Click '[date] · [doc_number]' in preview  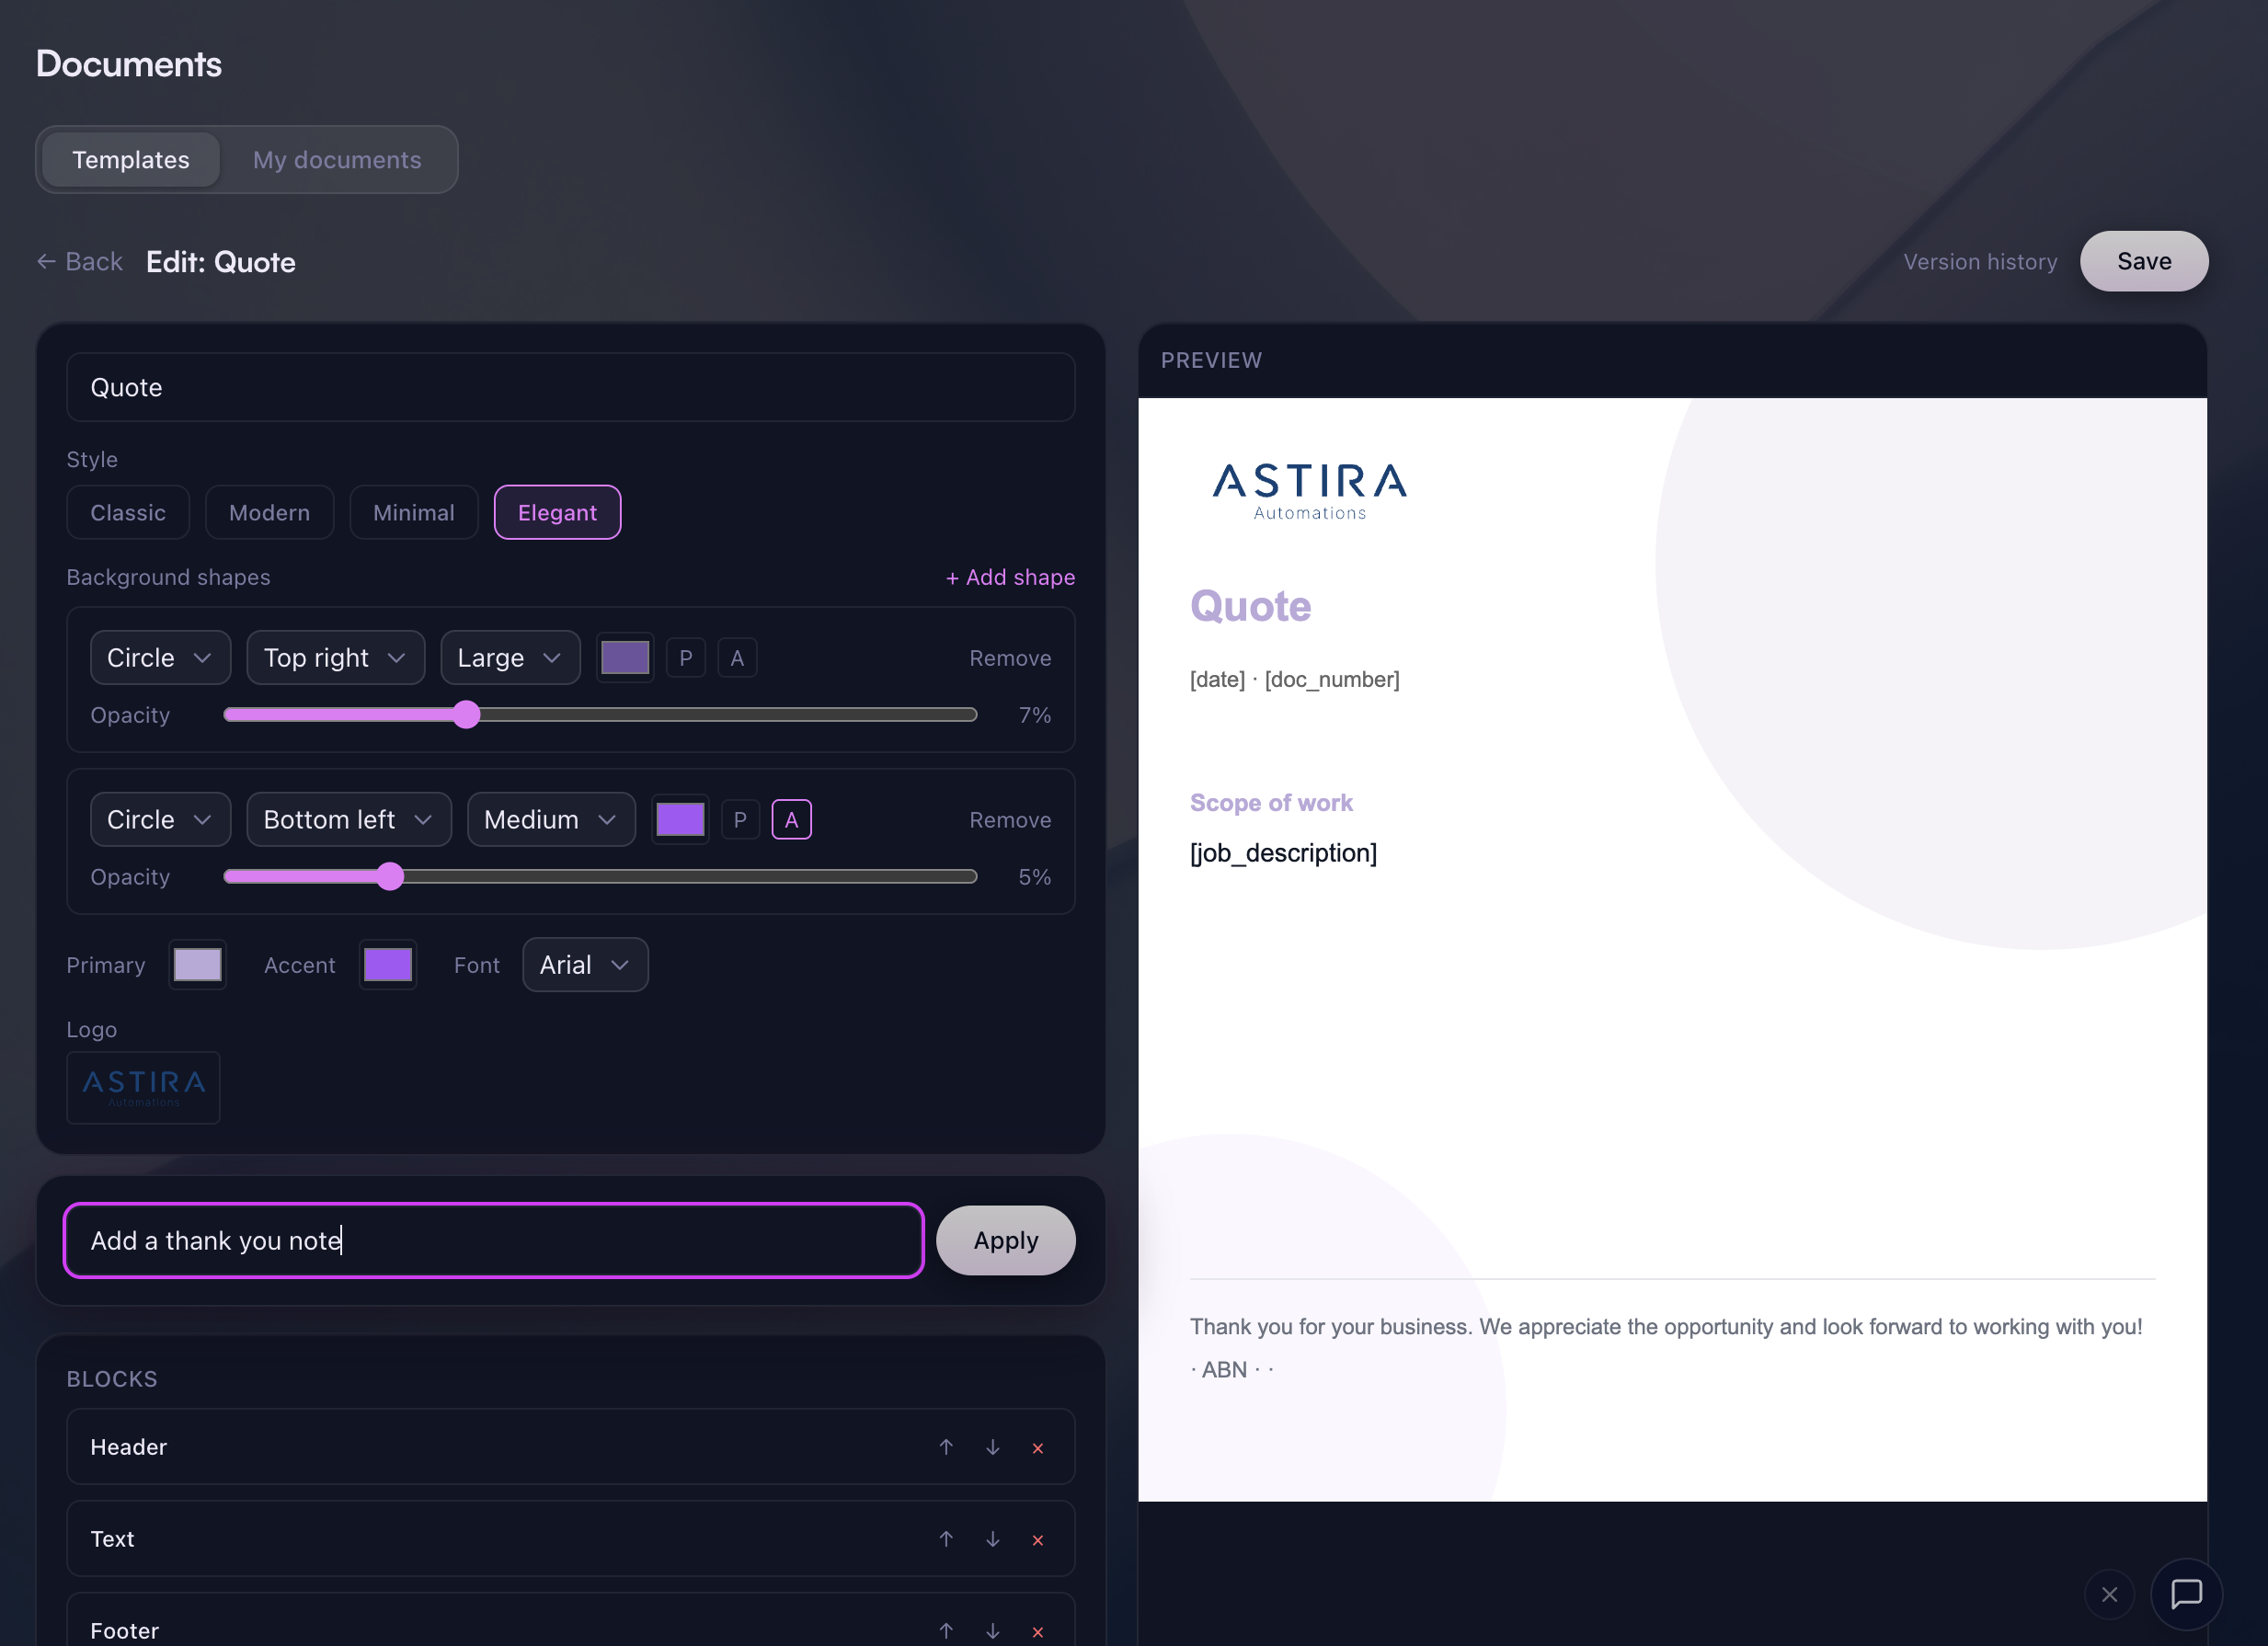[1295, 679]
